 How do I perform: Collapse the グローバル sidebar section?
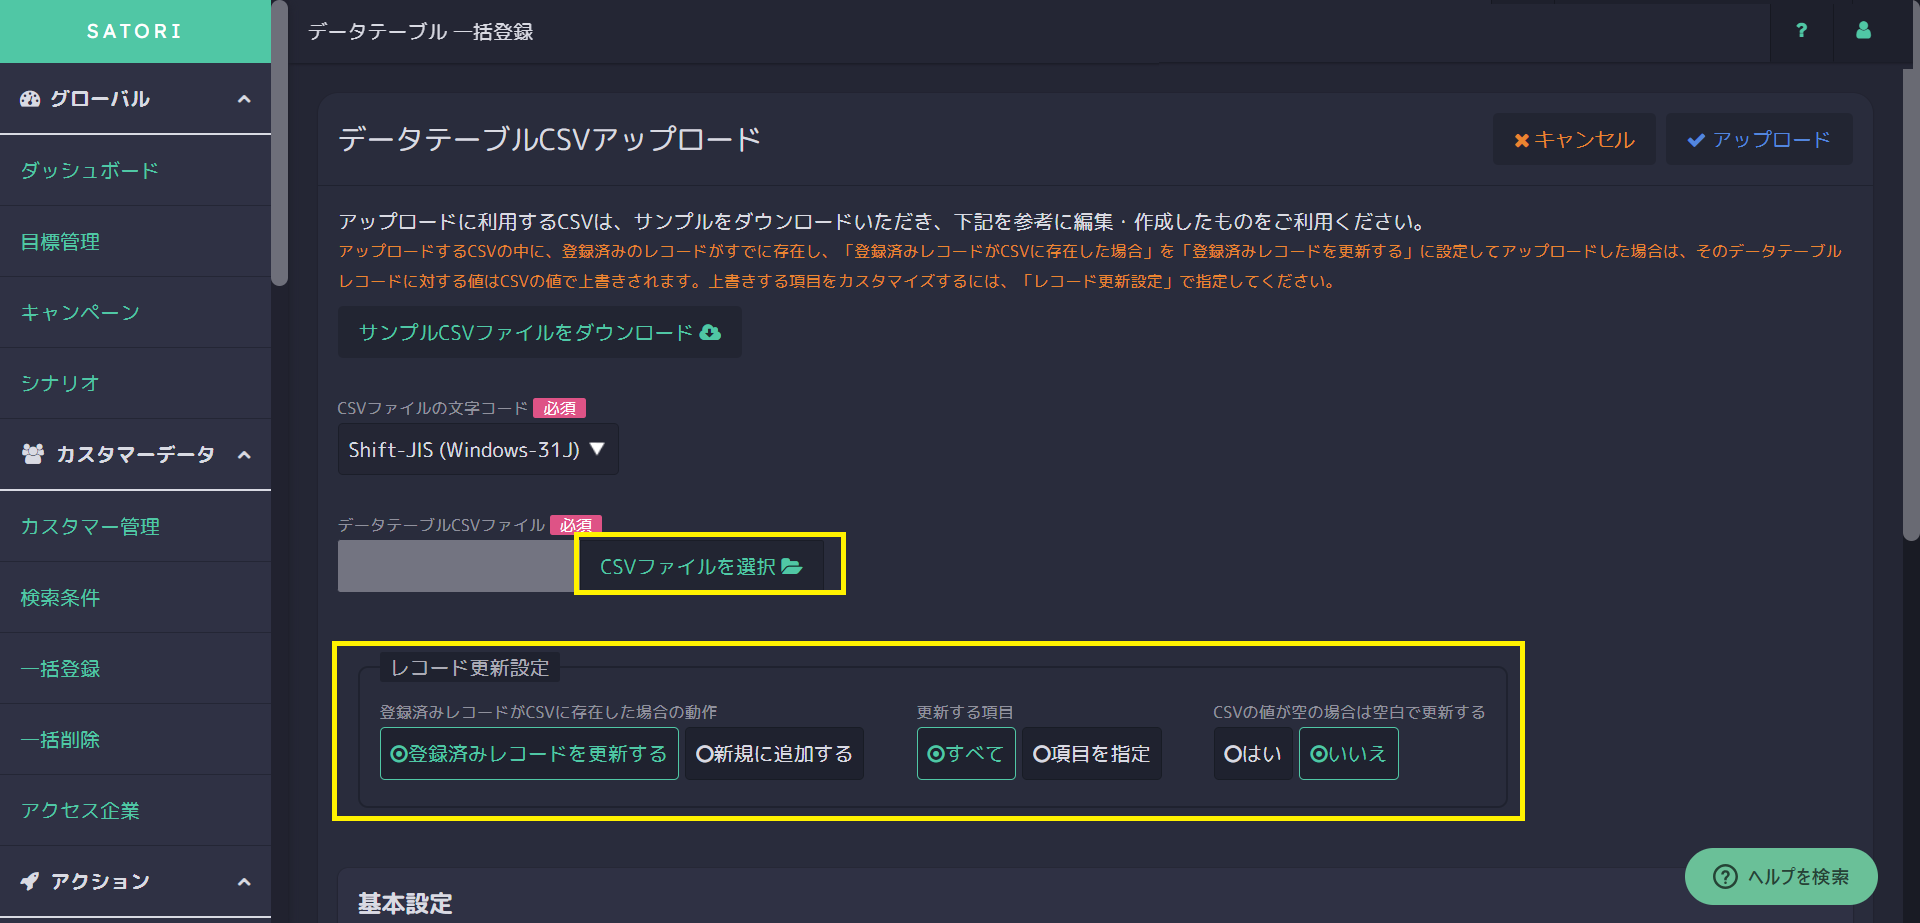coord(244,99)
